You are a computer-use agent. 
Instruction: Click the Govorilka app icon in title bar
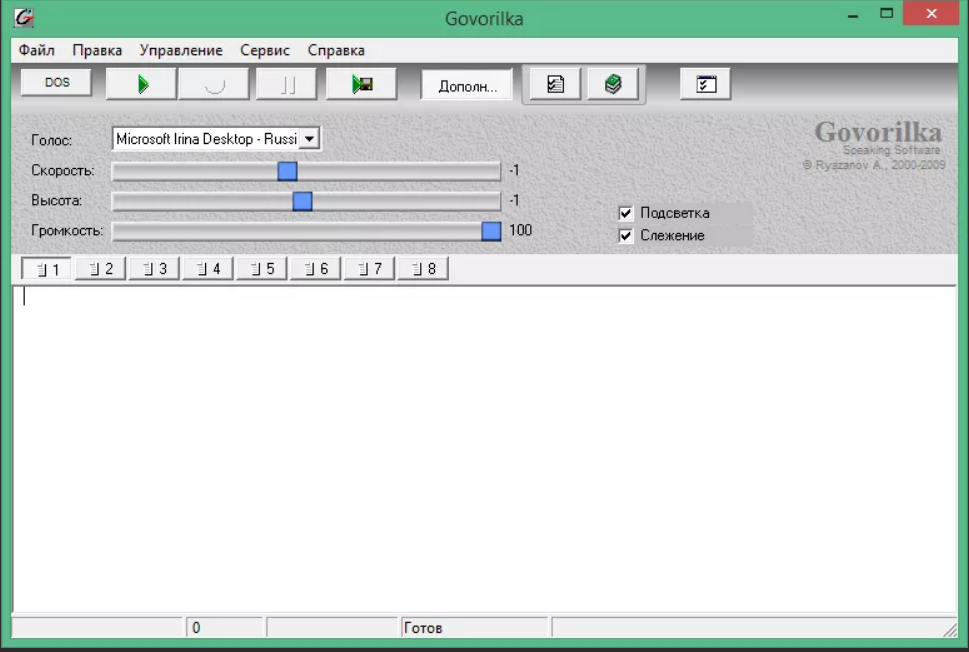coord(23,17)
